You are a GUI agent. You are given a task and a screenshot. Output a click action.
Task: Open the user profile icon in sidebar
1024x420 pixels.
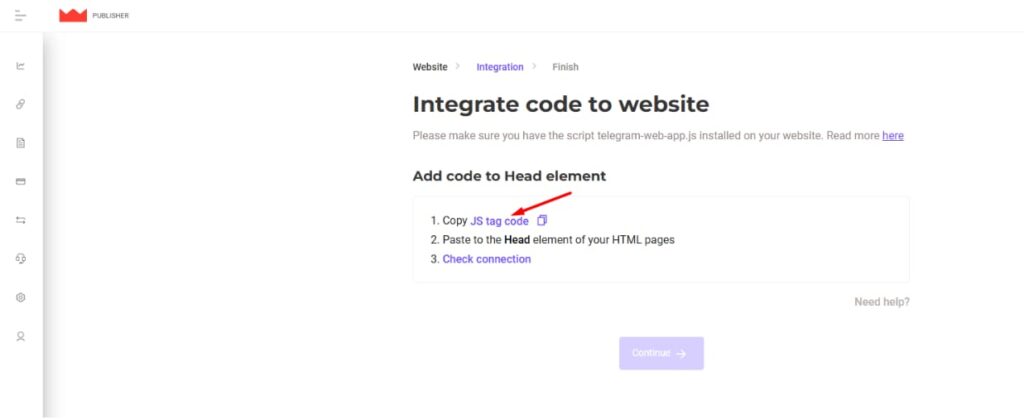click(x=20, y=336)
